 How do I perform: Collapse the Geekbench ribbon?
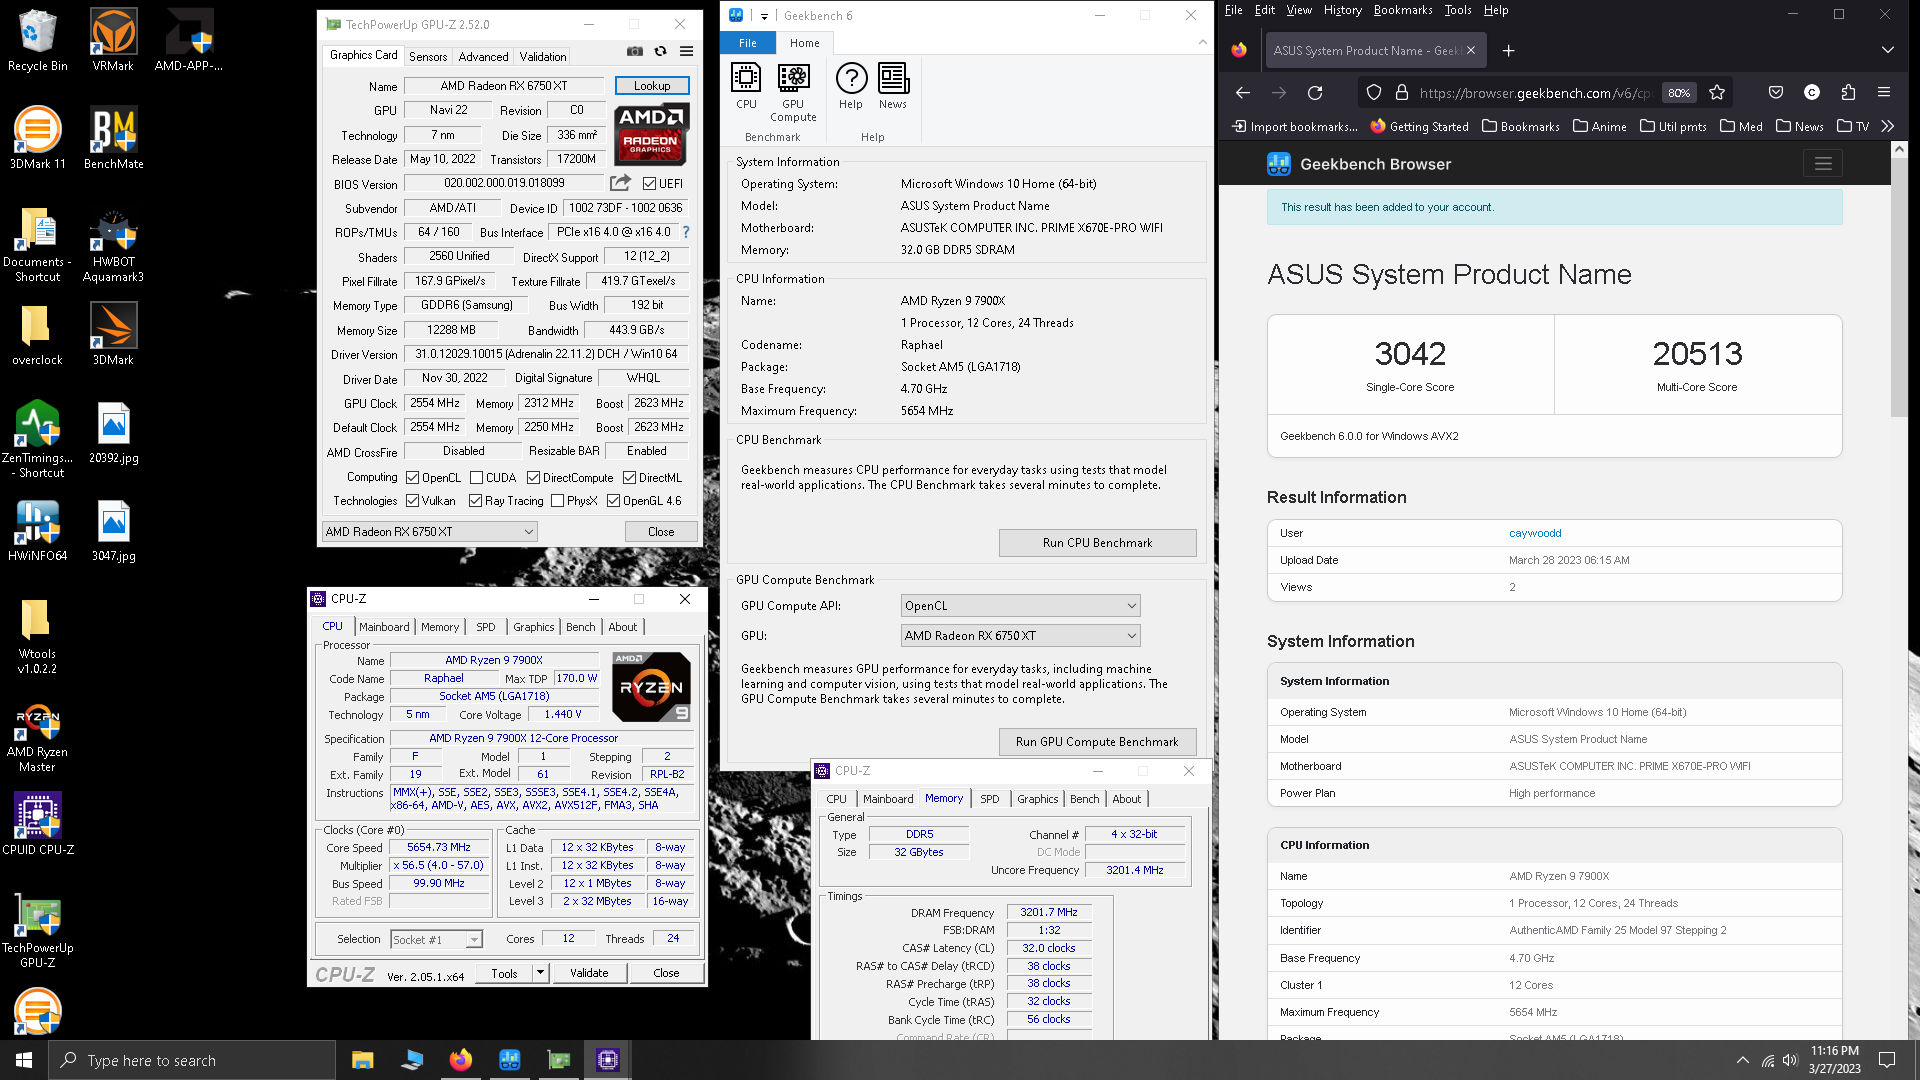tap(1202, 43)
